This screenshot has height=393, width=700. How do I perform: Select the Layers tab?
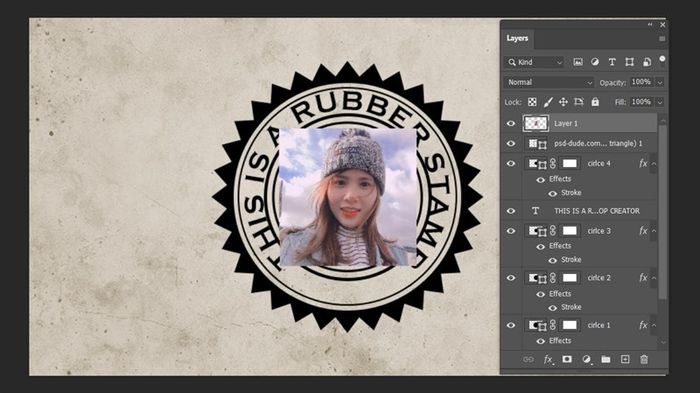coord(517,38)
